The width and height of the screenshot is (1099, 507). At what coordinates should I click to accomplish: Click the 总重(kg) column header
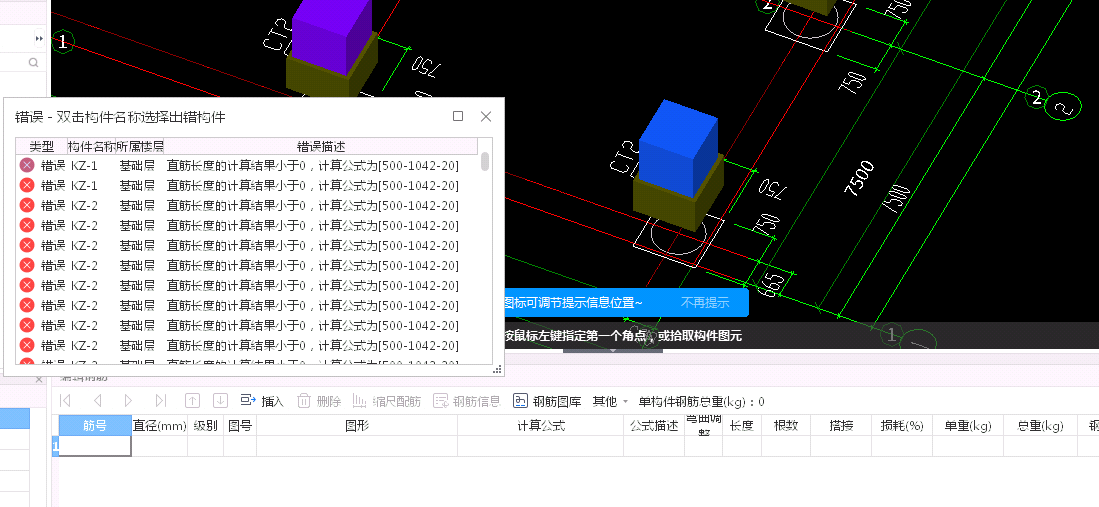(x=1041, y=425)
